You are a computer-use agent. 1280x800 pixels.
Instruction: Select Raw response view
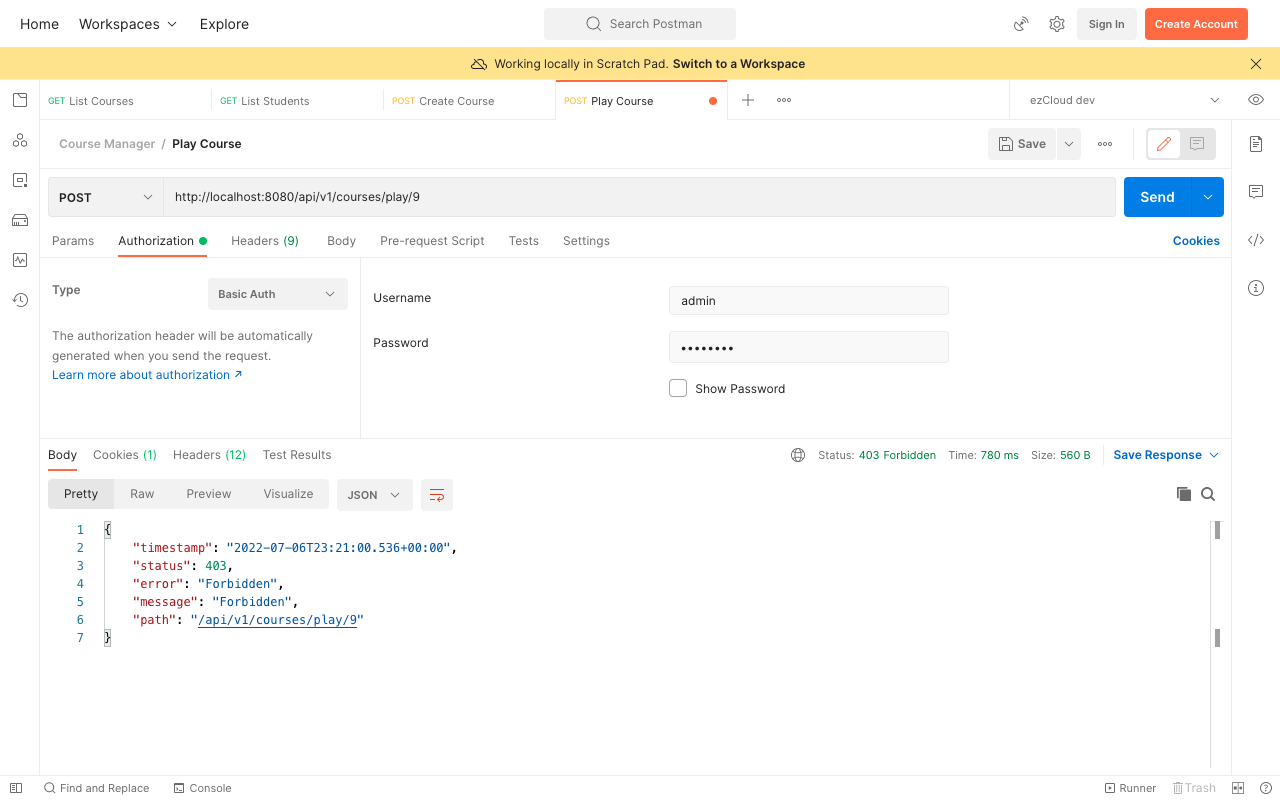click(x=142, y=494)
